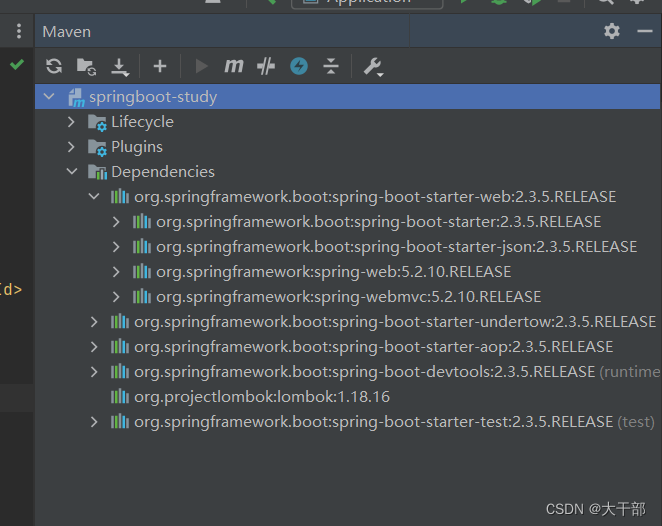Viewport: 662px width, 526px height.
Task: Expand spring-boot-starter-test dependency
Action: (x=94, y=422)
